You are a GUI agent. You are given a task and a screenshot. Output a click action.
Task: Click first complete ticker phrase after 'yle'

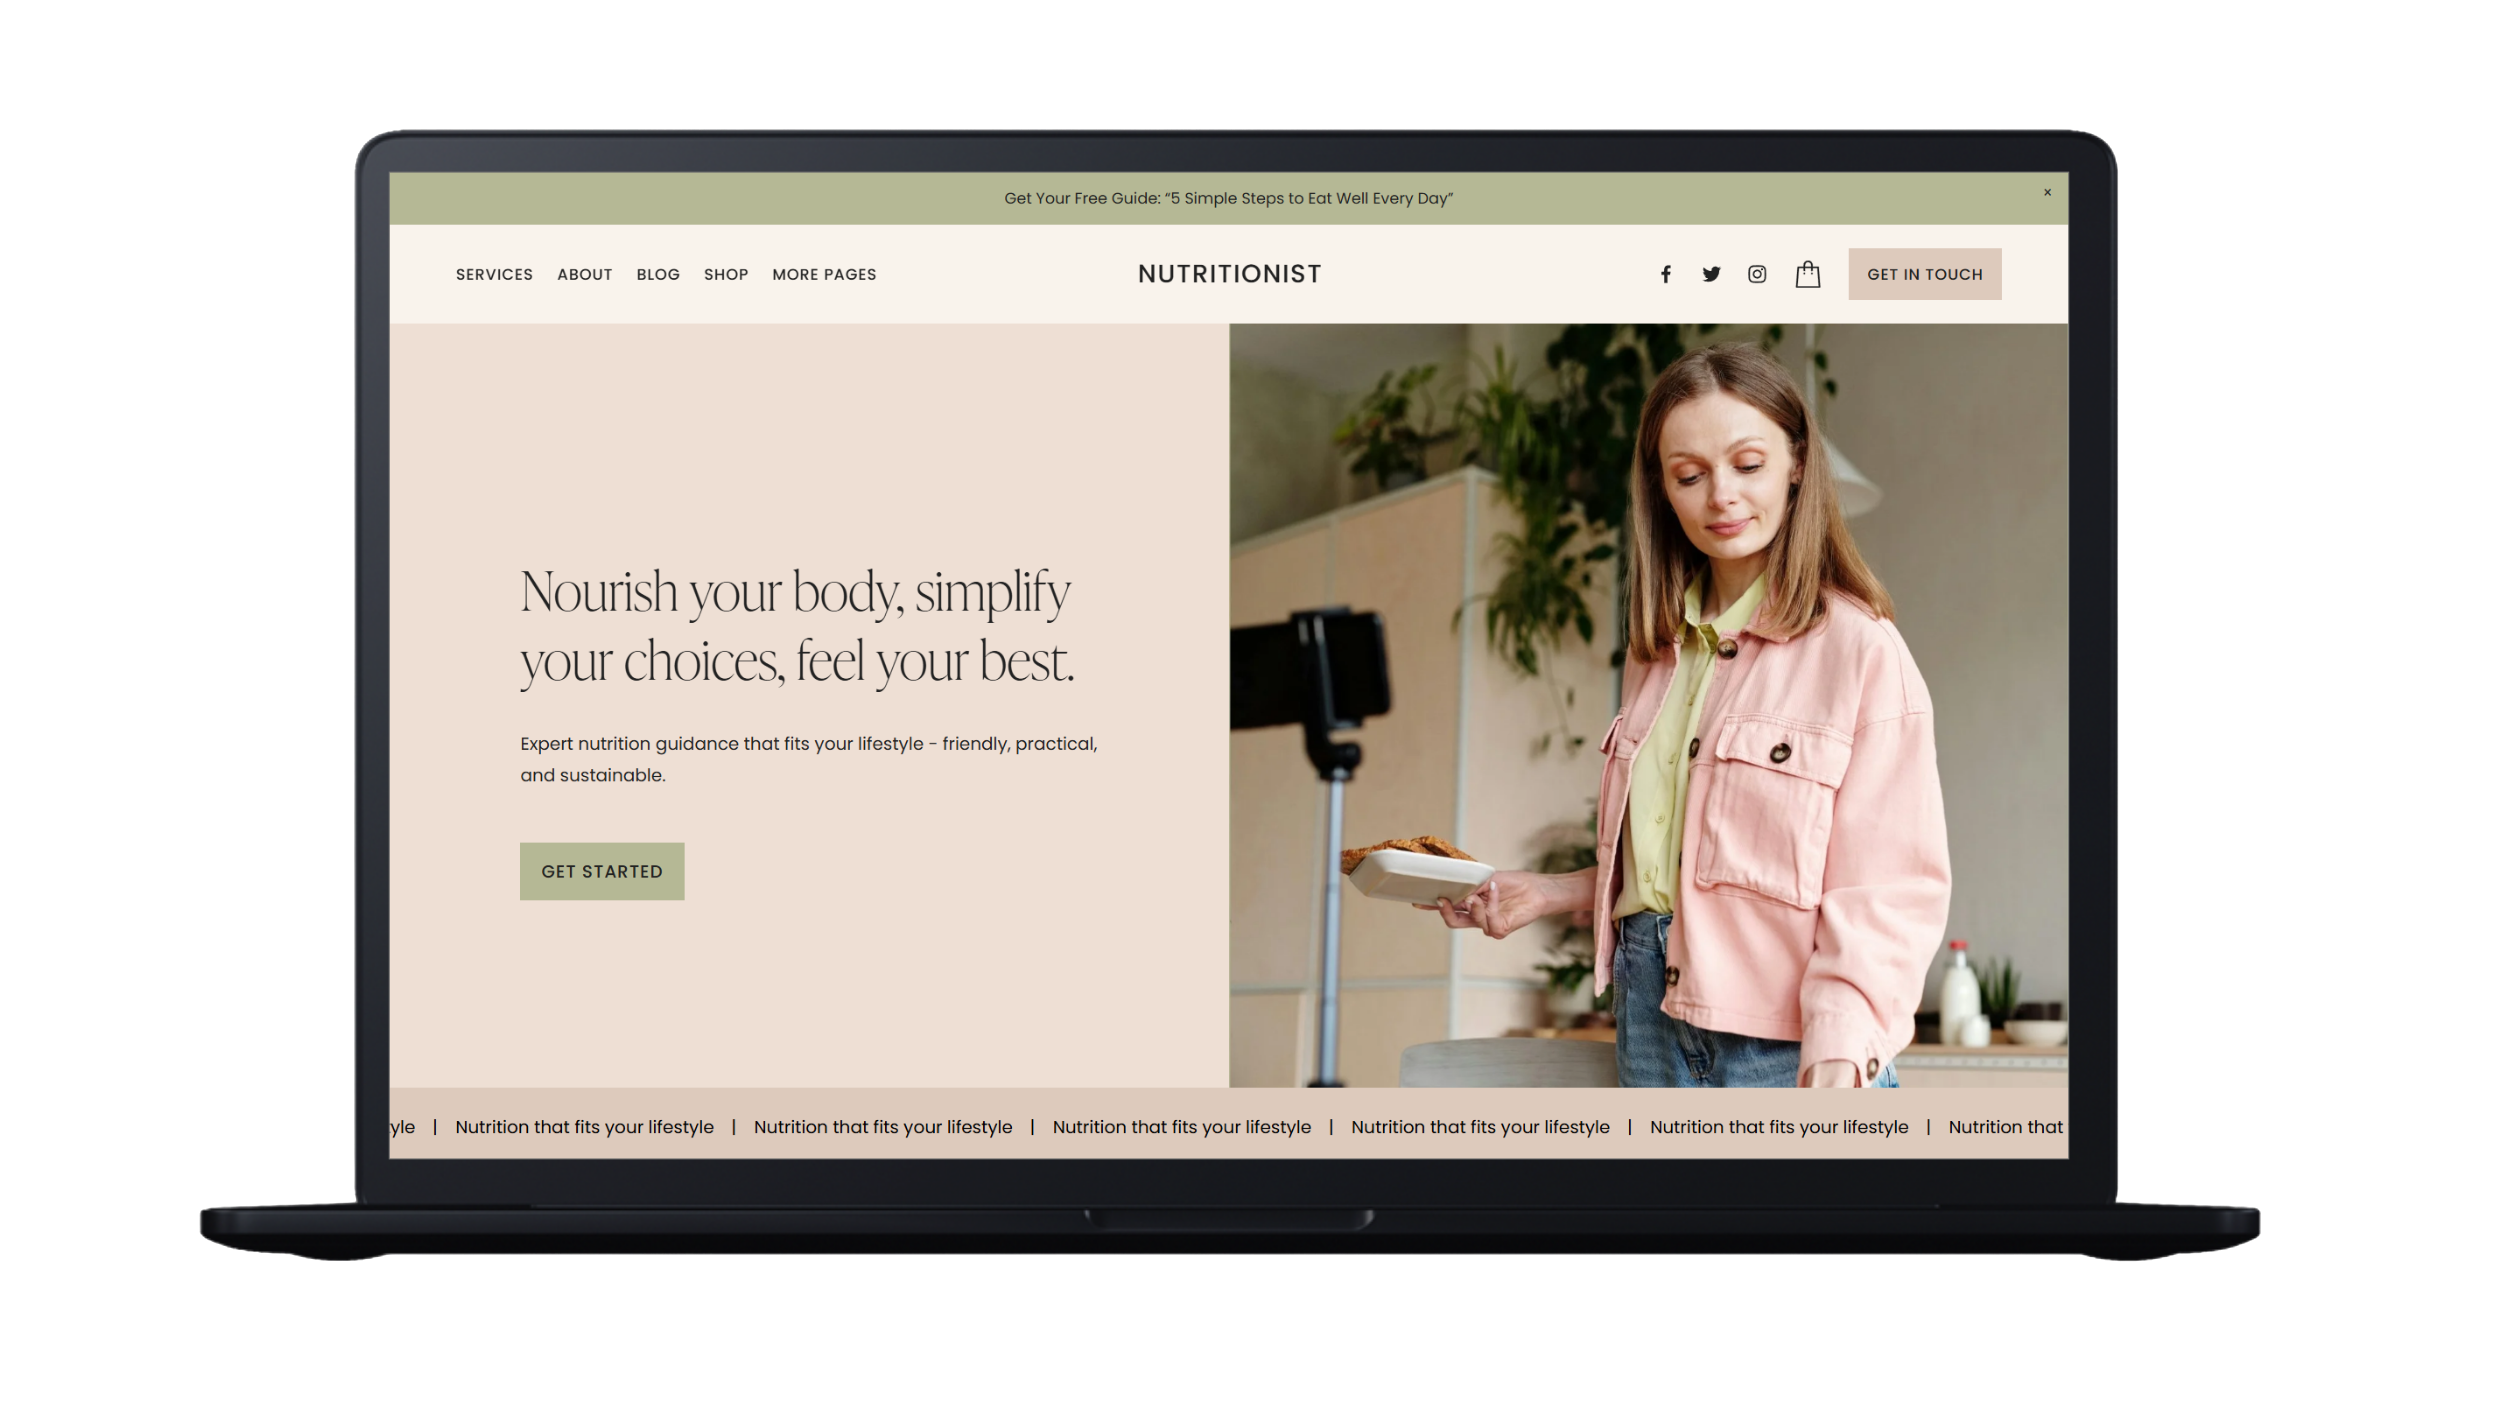[584, 1127]
